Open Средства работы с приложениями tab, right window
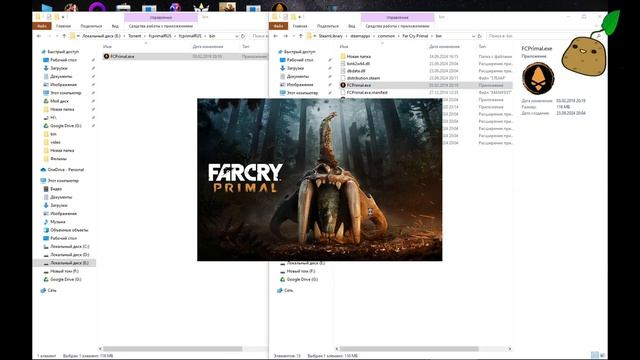The height and width of the screenshot is (360, 640). pyautogui.click(x=398, y=26)
